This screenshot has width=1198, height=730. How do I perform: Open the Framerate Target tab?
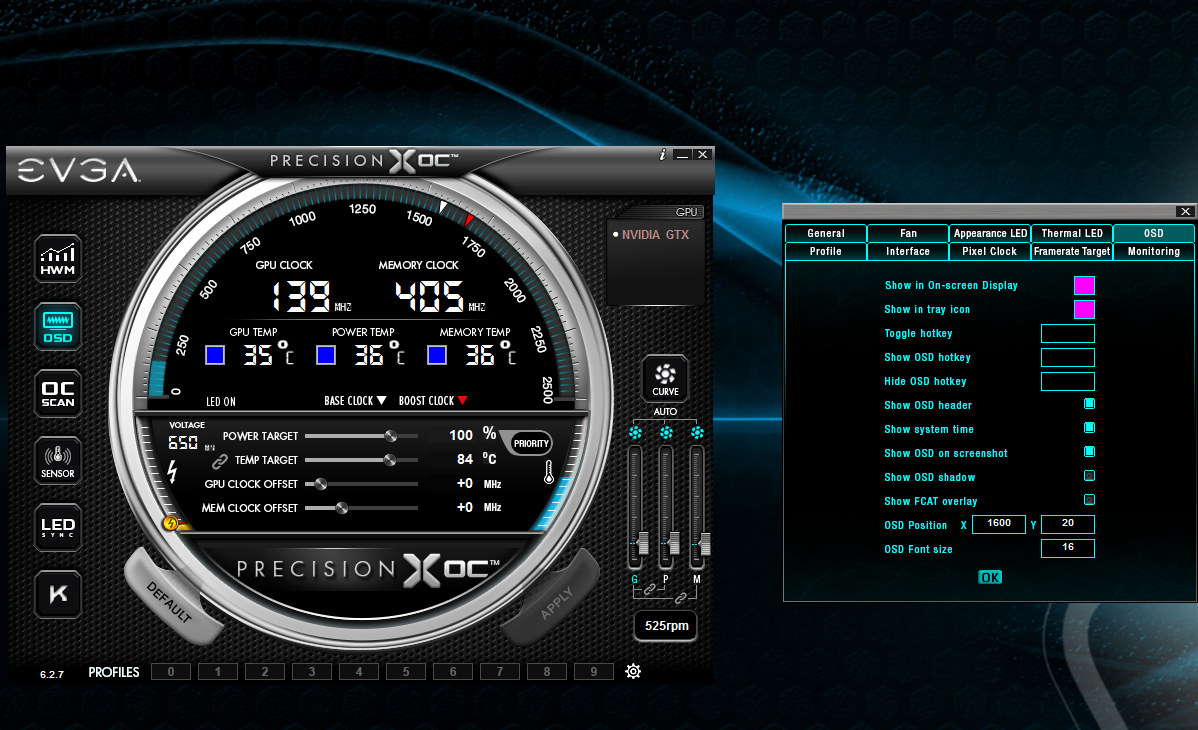tap(1072, 251)
